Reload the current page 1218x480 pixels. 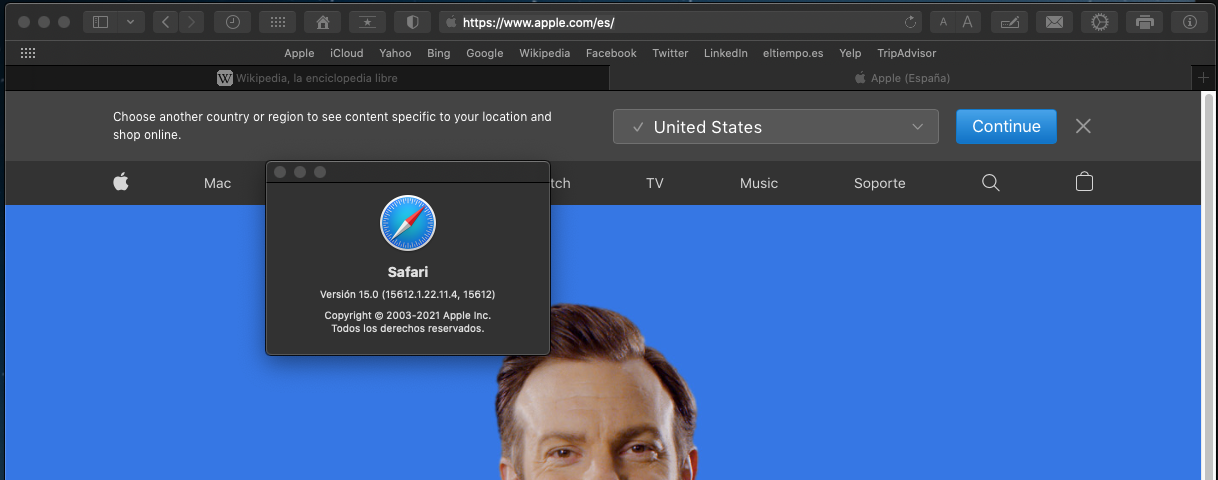910,22
